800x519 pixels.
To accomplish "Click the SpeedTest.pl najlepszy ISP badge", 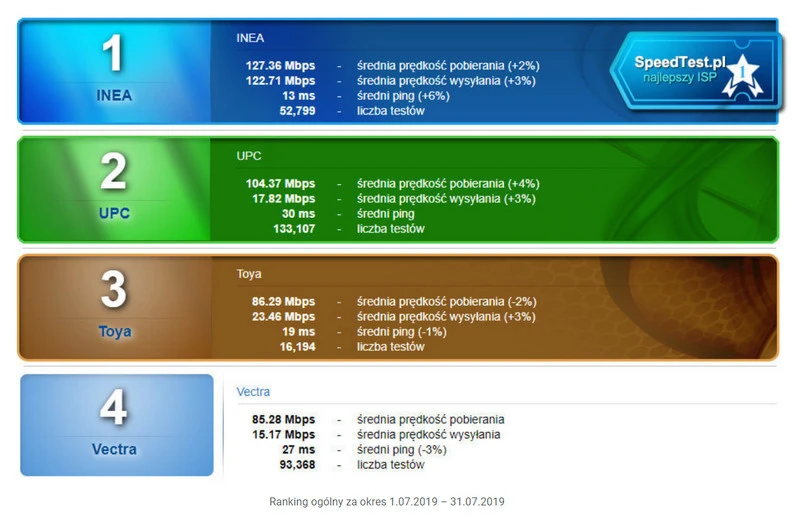I will click(x=682, y=69).
